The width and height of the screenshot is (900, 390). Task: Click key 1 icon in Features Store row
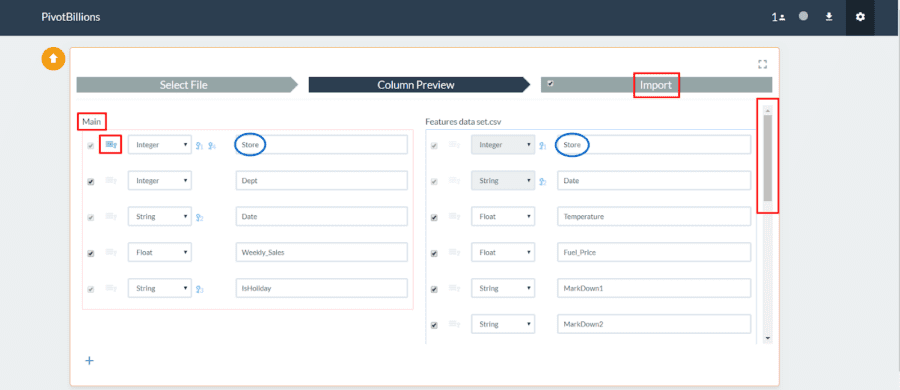(x=543, y=146)
